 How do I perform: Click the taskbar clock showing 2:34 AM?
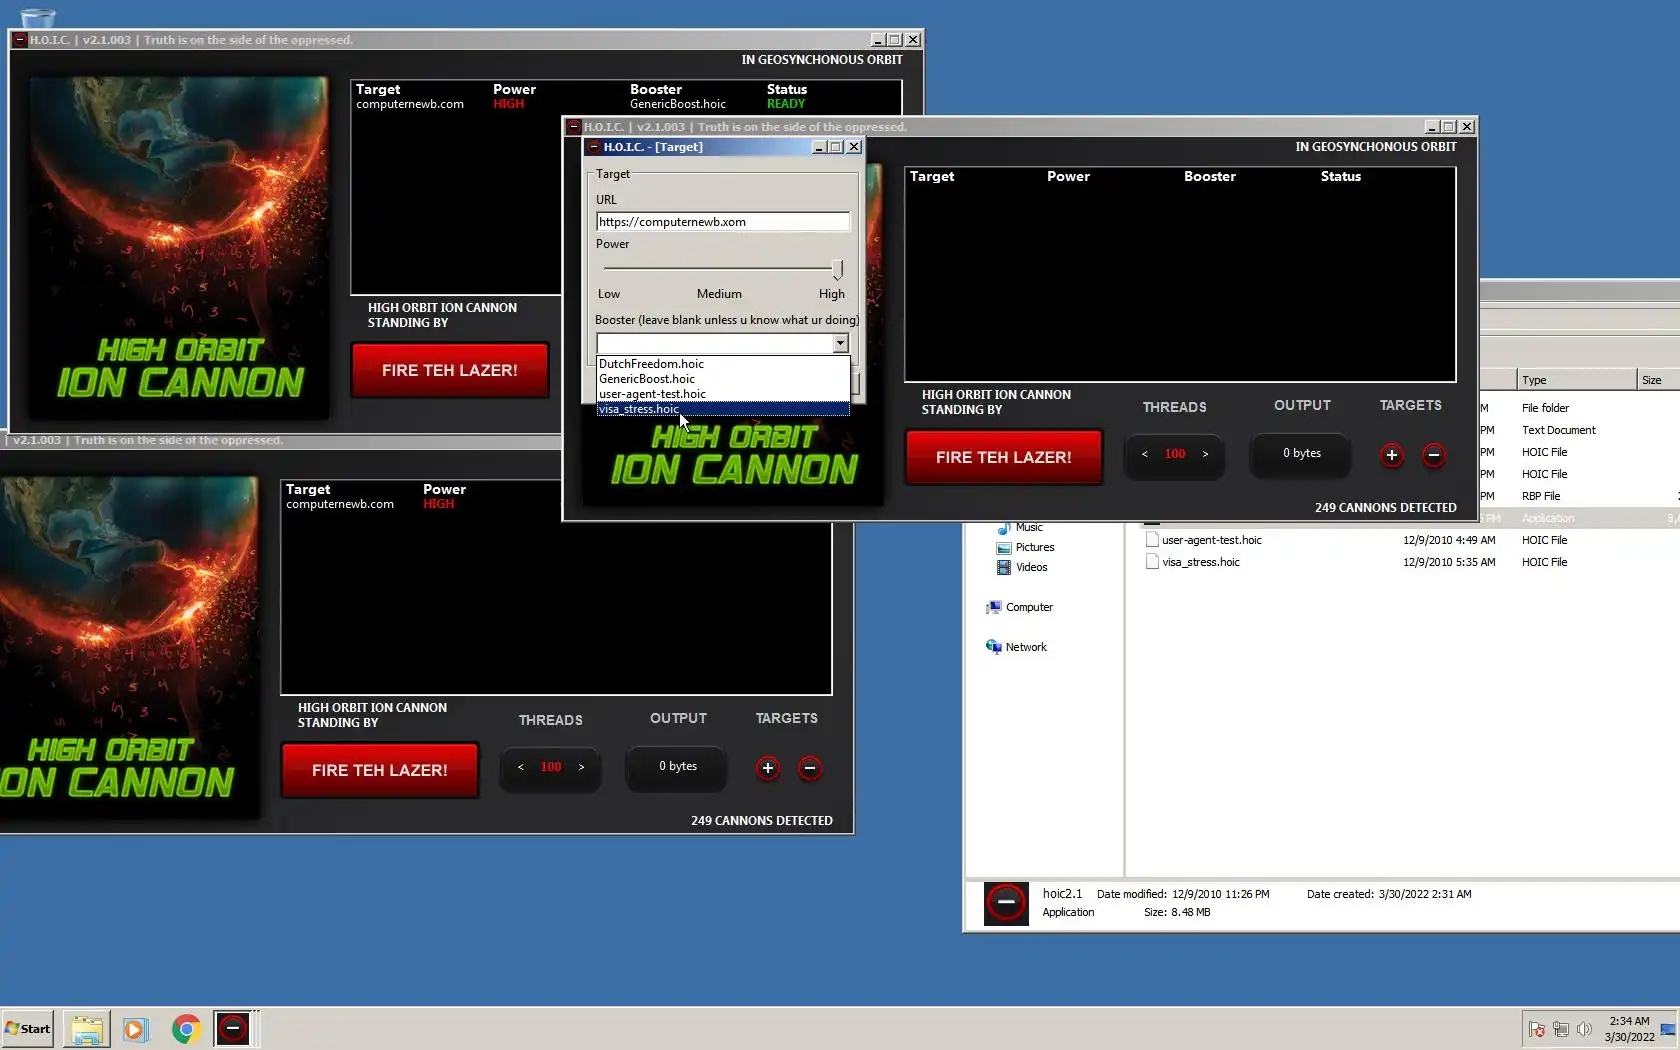1629,1029
